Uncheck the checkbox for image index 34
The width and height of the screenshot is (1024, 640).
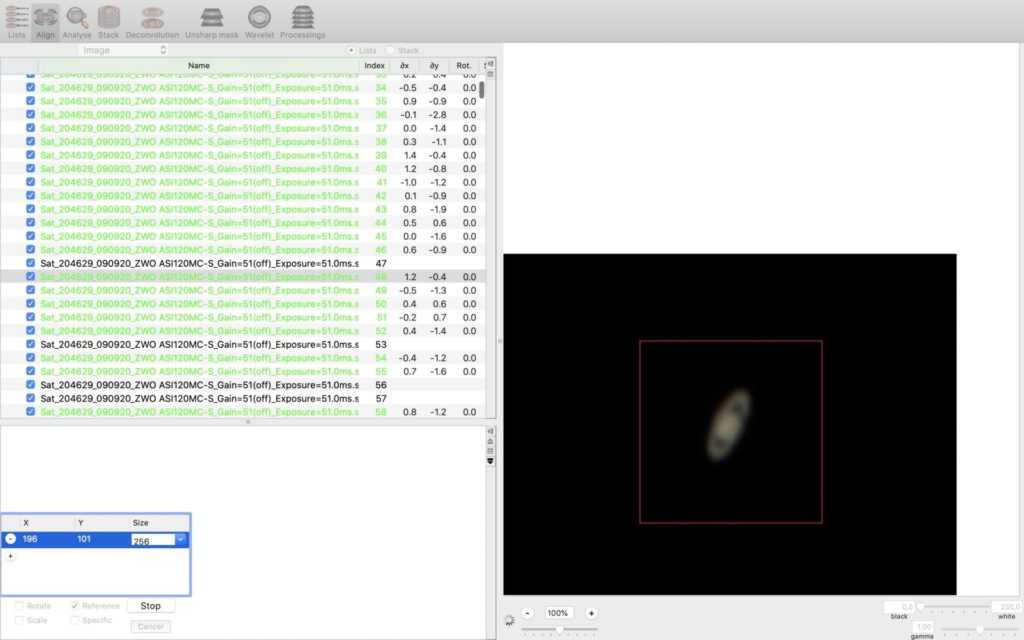[30, 88]
